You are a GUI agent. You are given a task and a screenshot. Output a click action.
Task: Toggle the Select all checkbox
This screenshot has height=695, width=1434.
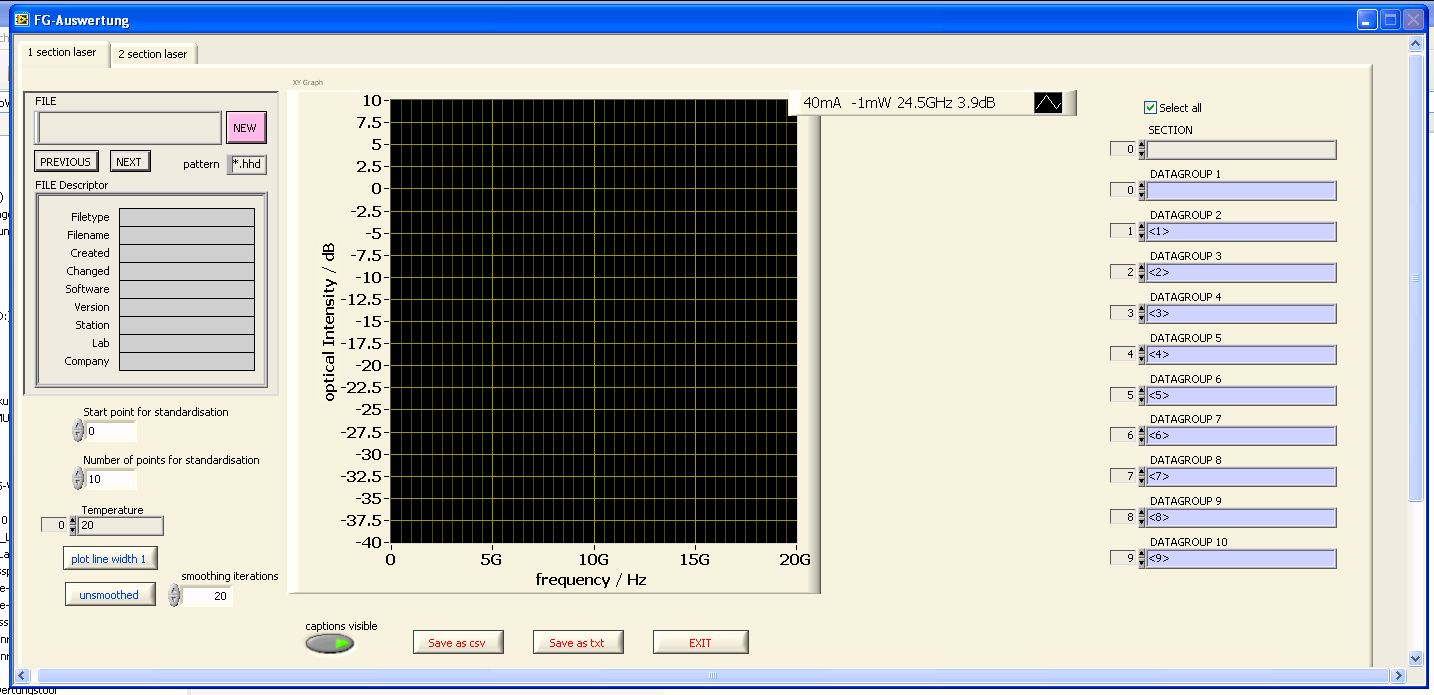pyautogui.click(x=1150, y=107)
